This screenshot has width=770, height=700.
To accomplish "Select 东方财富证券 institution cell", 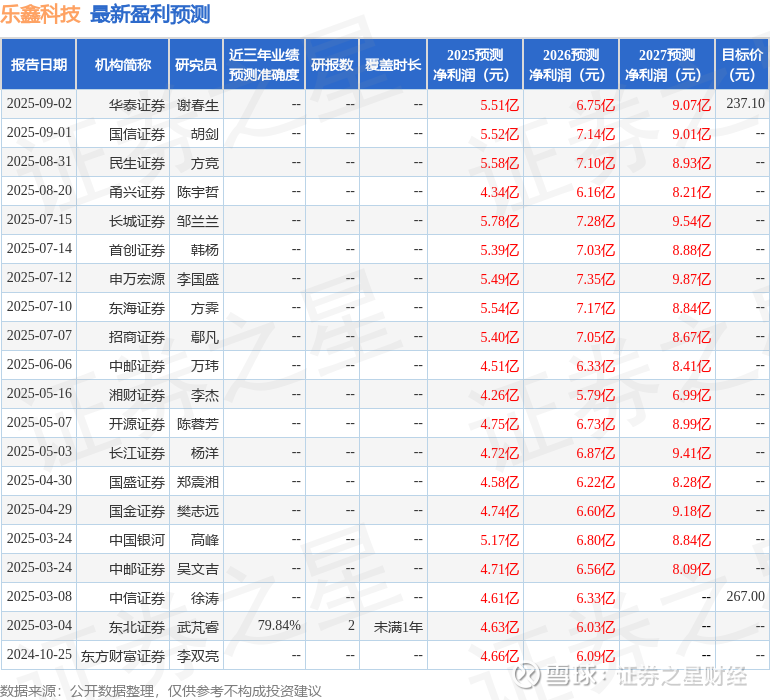I will [123, 656].
